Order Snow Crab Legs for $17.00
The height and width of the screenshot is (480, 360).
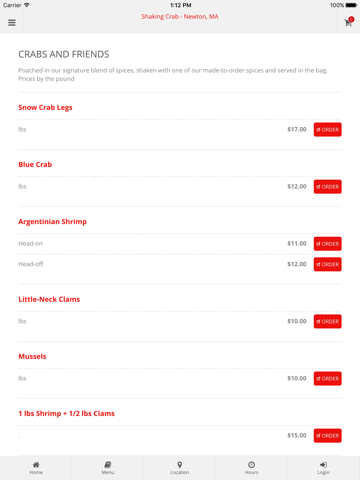click(x=327, y=129)
